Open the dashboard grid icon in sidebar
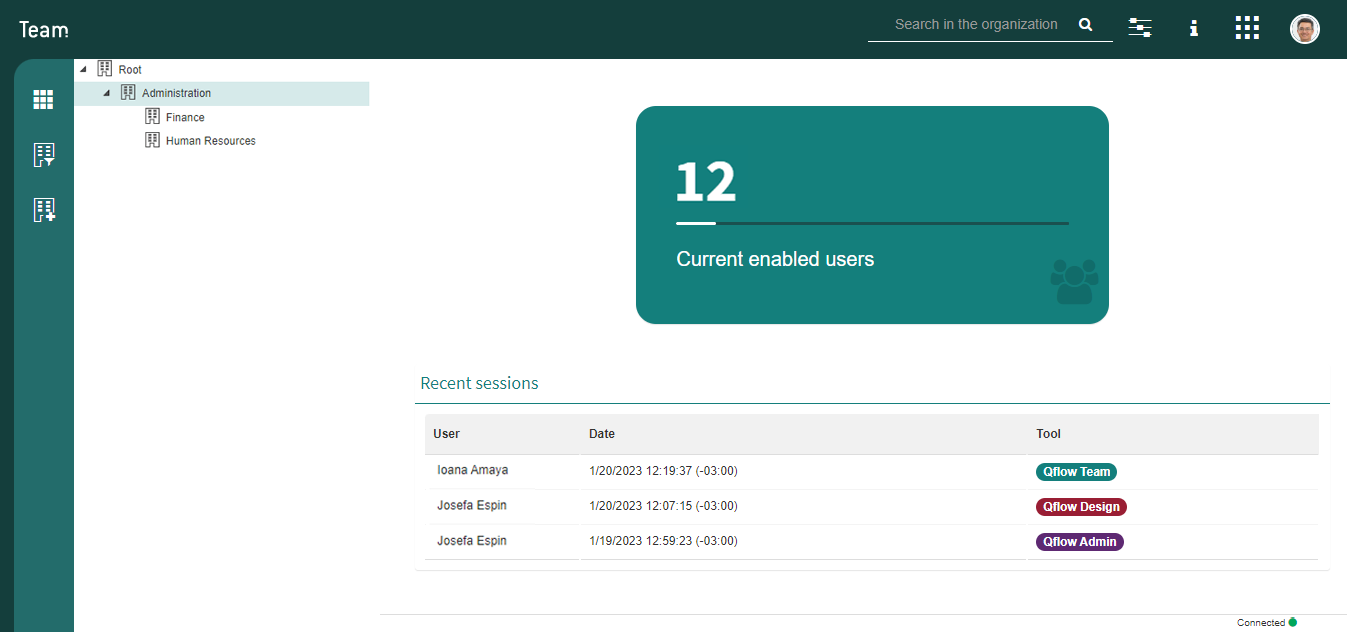This screenshot has width=1347, height=632. point(43,99)
